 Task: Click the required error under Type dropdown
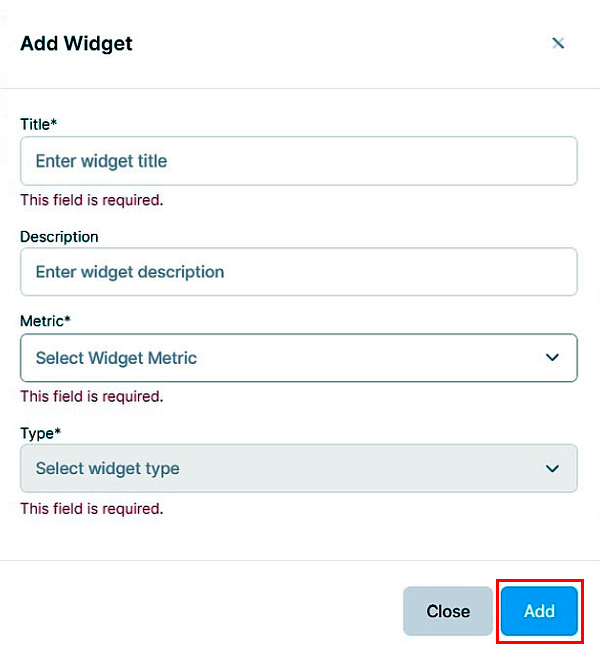(91, 508)
